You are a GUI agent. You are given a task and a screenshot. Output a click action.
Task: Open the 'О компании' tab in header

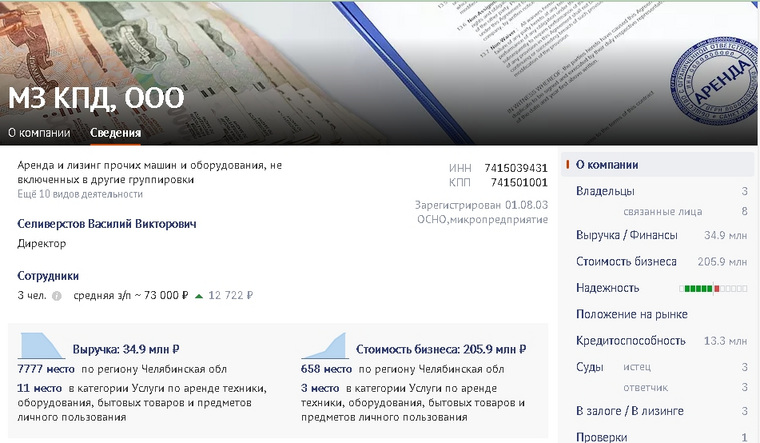click(39, 133)
